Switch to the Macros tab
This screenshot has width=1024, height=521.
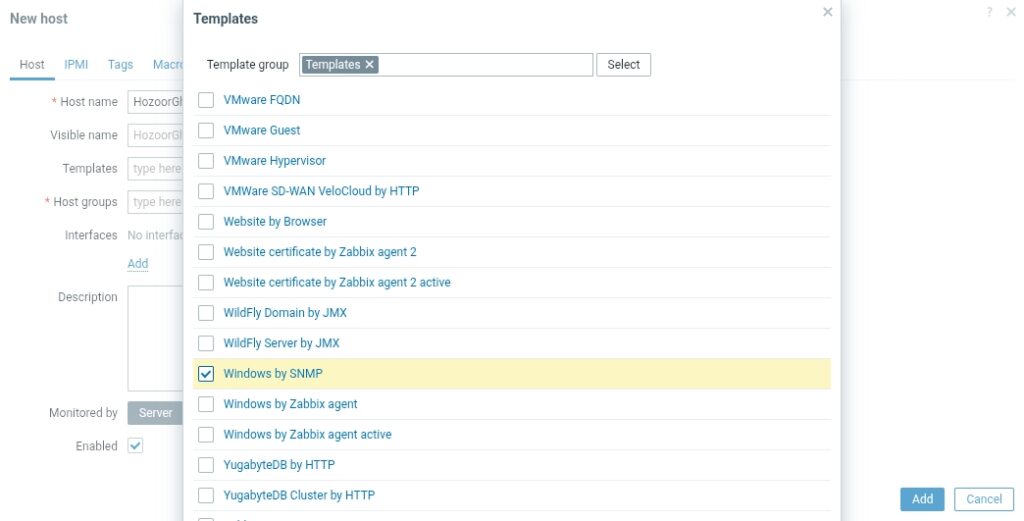(168, 65)
